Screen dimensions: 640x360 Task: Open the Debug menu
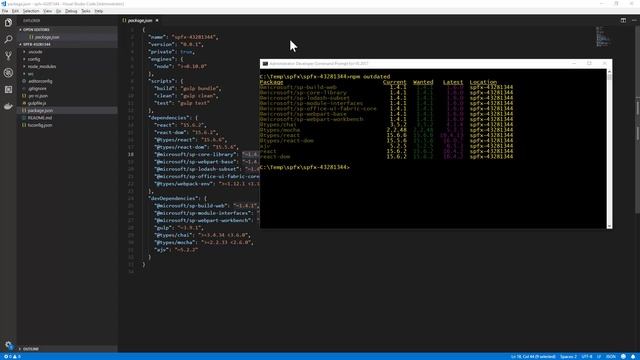[71, 11]
